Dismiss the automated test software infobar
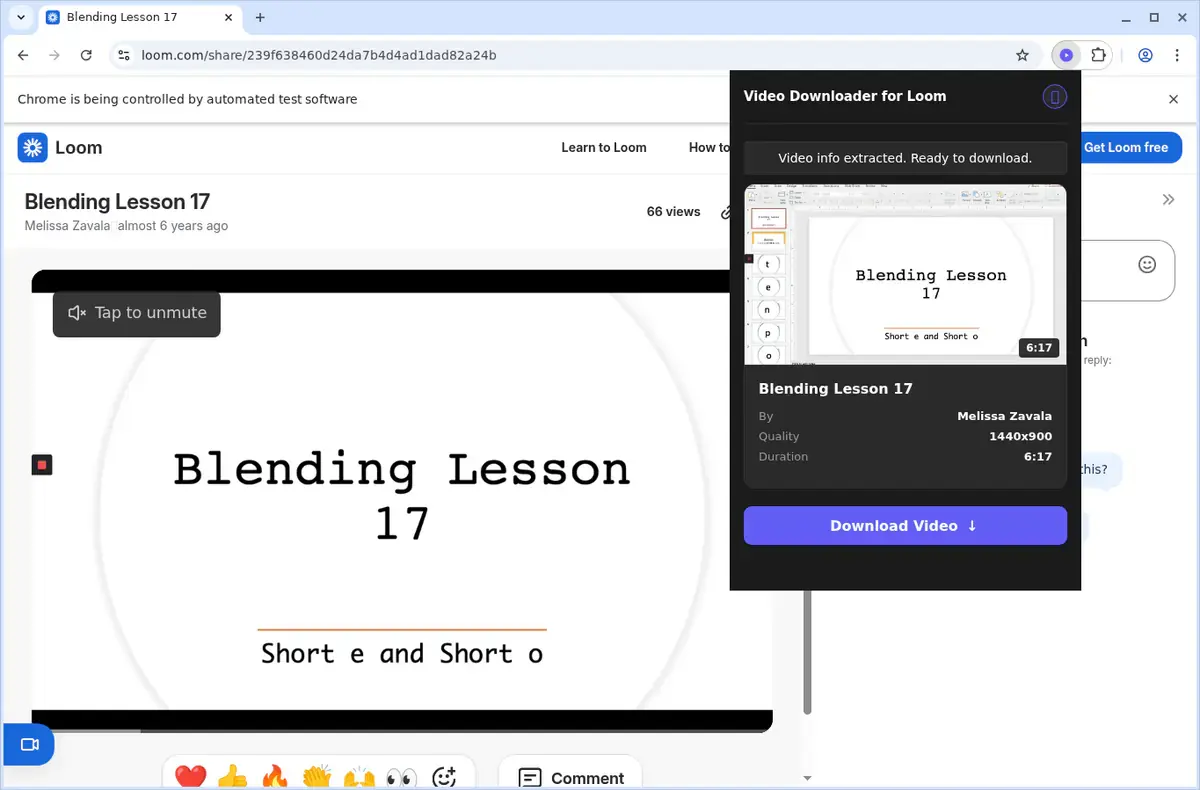Image resolution: width=1200 pixels, height=790 pixels. (x=1174, y=99)
